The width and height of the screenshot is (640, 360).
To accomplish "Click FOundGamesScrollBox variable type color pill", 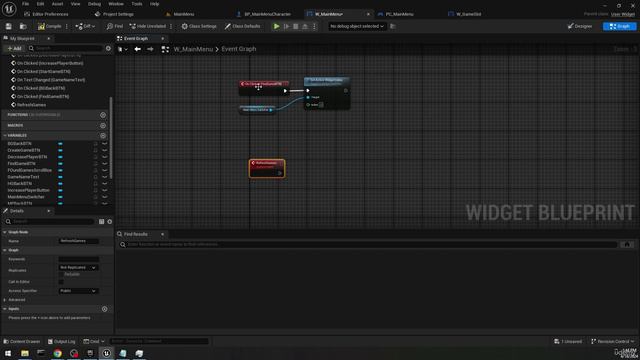I will coord(60,170).
